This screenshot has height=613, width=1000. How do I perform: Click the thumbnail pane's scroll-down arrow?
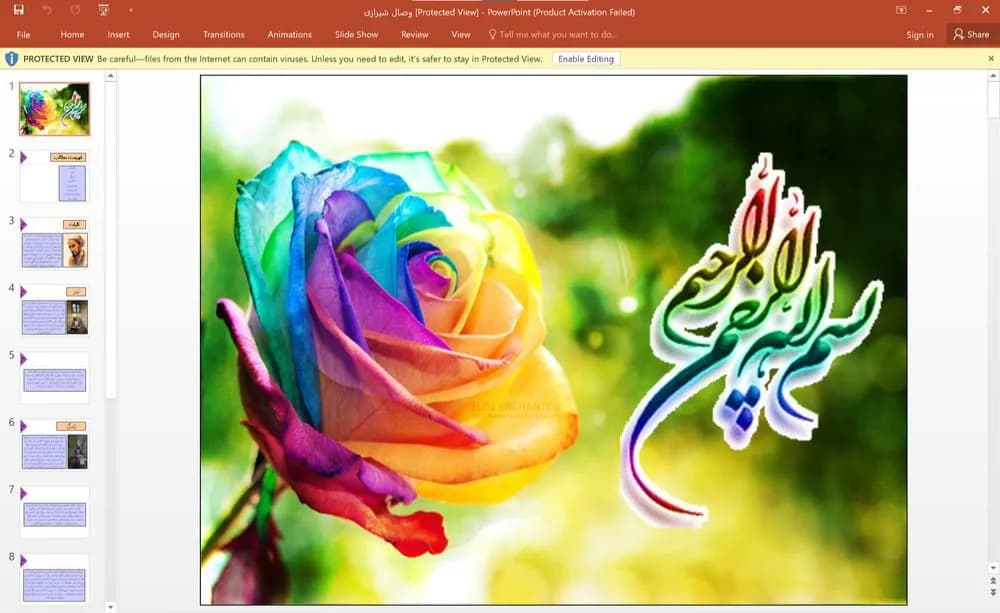pos(110,607)
